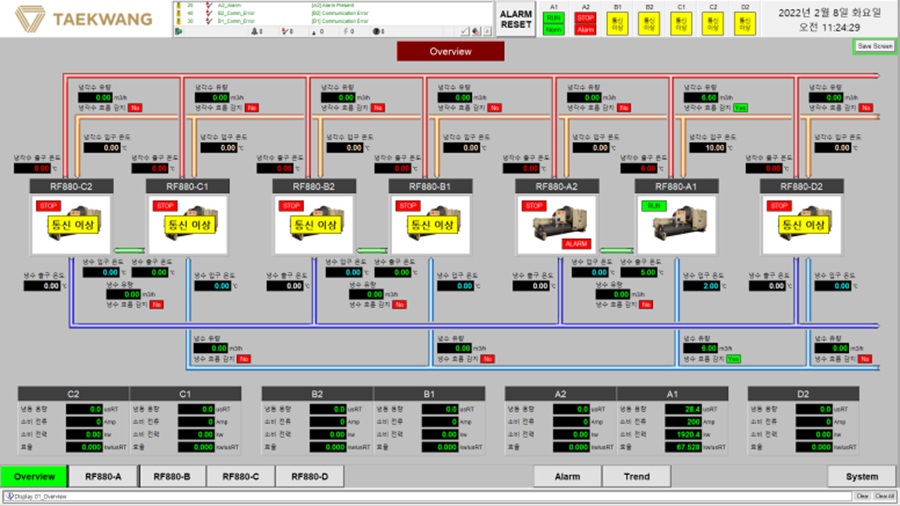Open the RF880-C2 chiller image
900x506 pixels.
71,224
